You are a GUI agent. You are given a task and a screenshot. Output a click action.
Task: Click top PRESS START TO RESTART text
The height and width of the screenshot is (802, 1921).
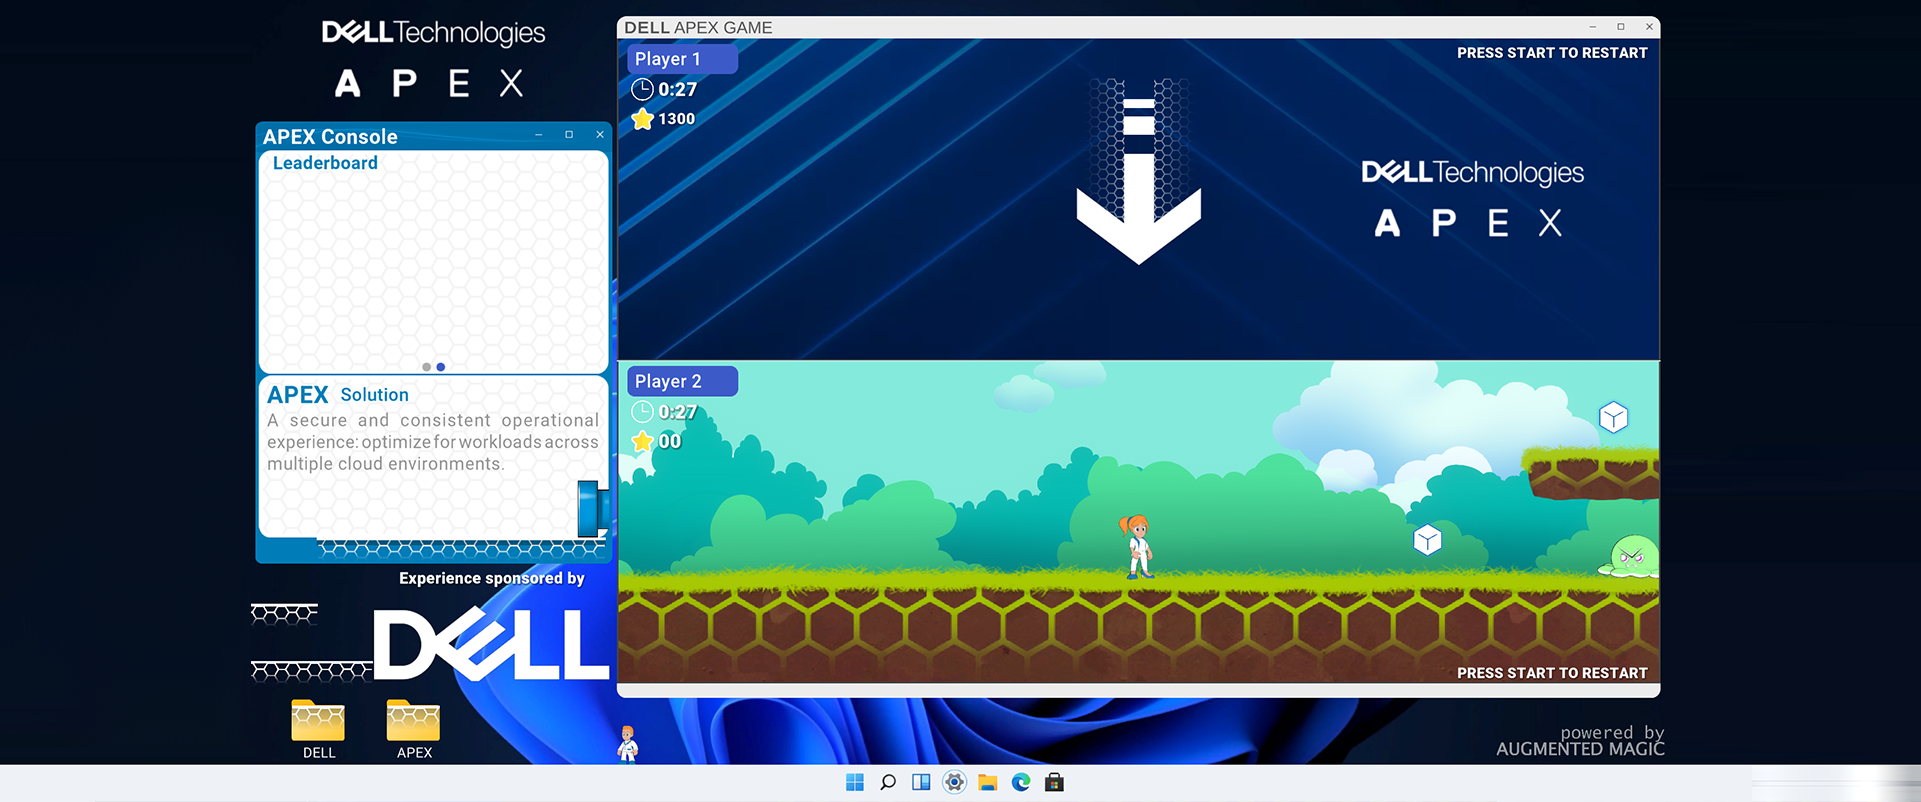1552,53
